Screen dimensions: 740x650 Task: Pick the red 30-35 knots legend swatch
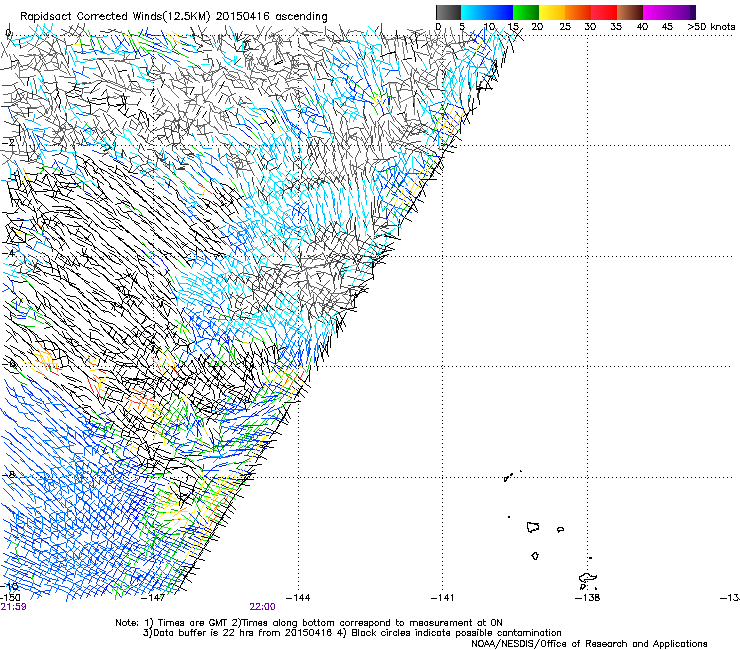click(x=604, y=12)
